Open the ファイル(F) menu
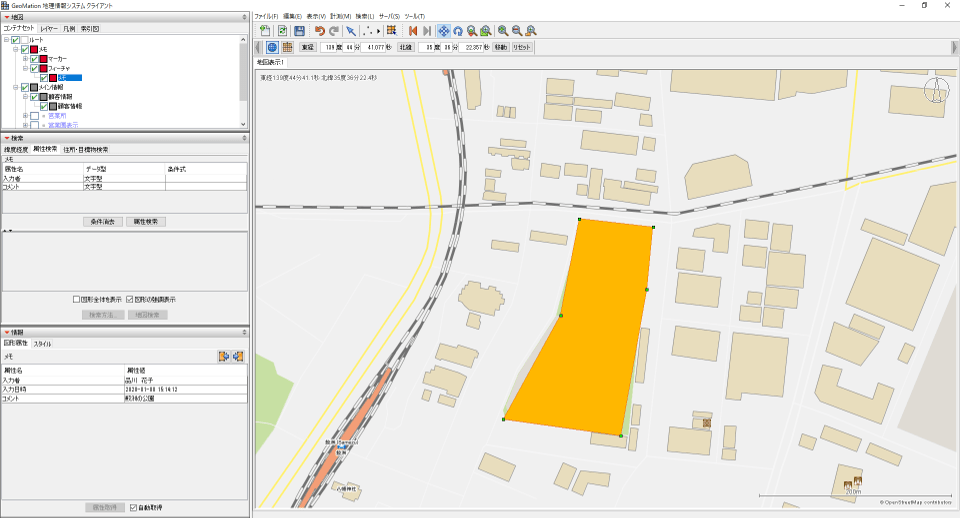 [x=266, y=16]
